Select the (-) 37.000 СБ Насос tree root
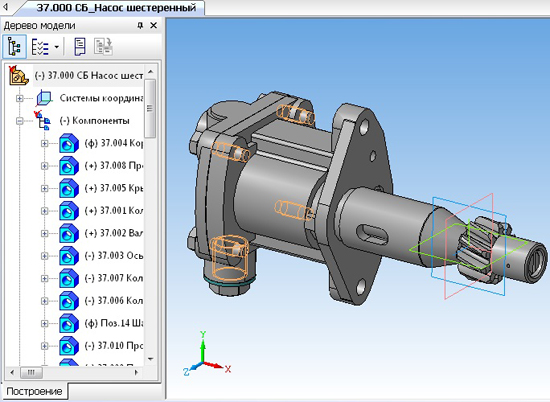 [89, 75]
